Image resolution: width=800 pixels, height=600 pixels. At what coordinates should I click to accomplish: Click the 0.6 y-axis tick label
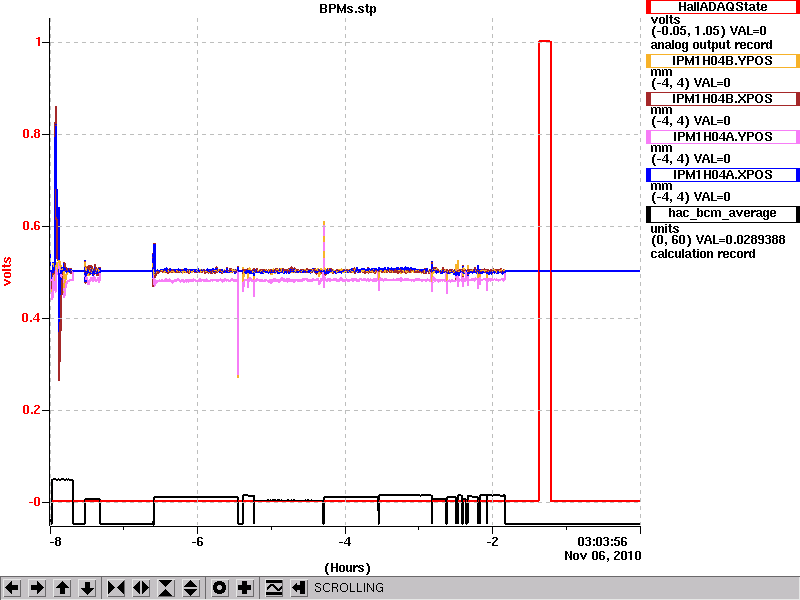point(32,226)
